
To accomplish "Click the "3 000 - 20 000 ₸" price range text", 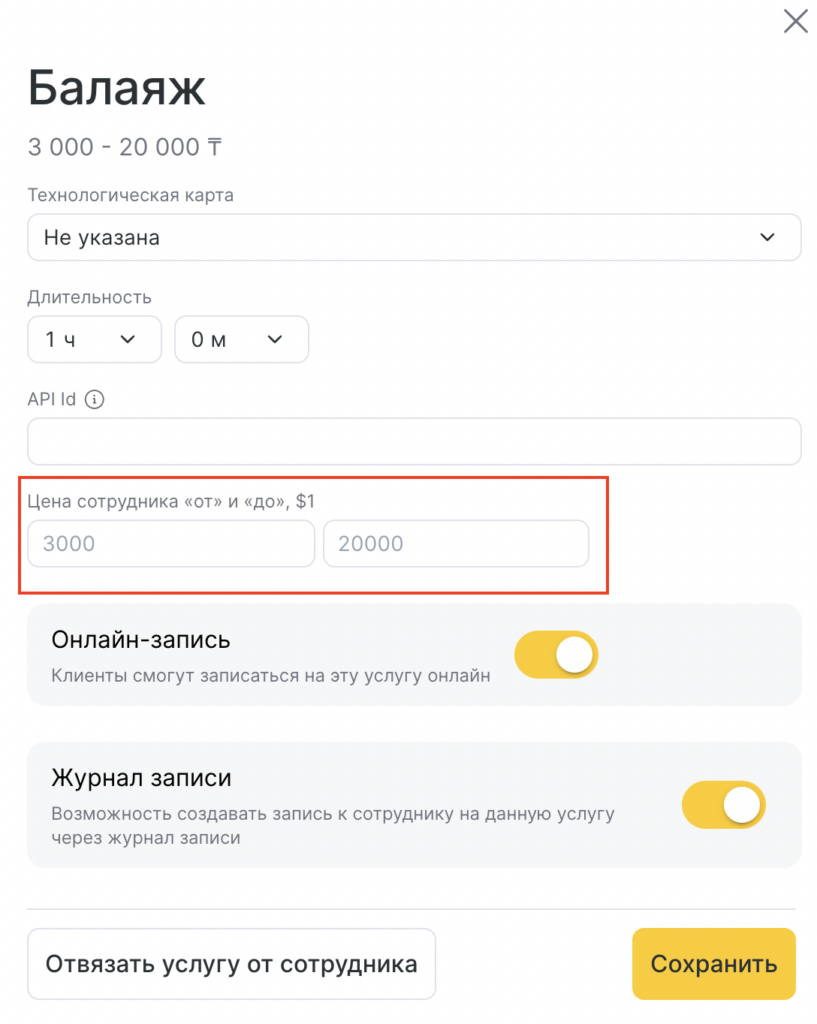I will point(125,148).
